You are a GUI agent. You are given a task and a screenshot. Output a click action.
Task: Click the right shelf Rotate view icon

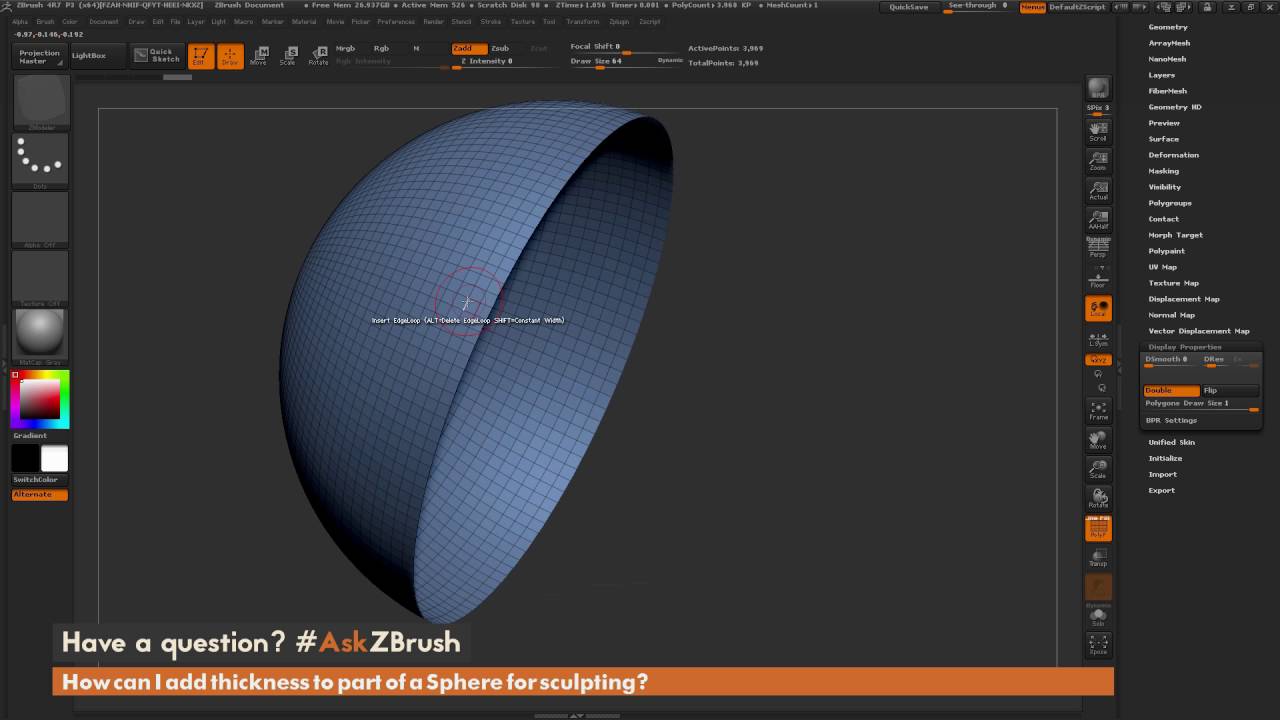(x=1098, y=498)
